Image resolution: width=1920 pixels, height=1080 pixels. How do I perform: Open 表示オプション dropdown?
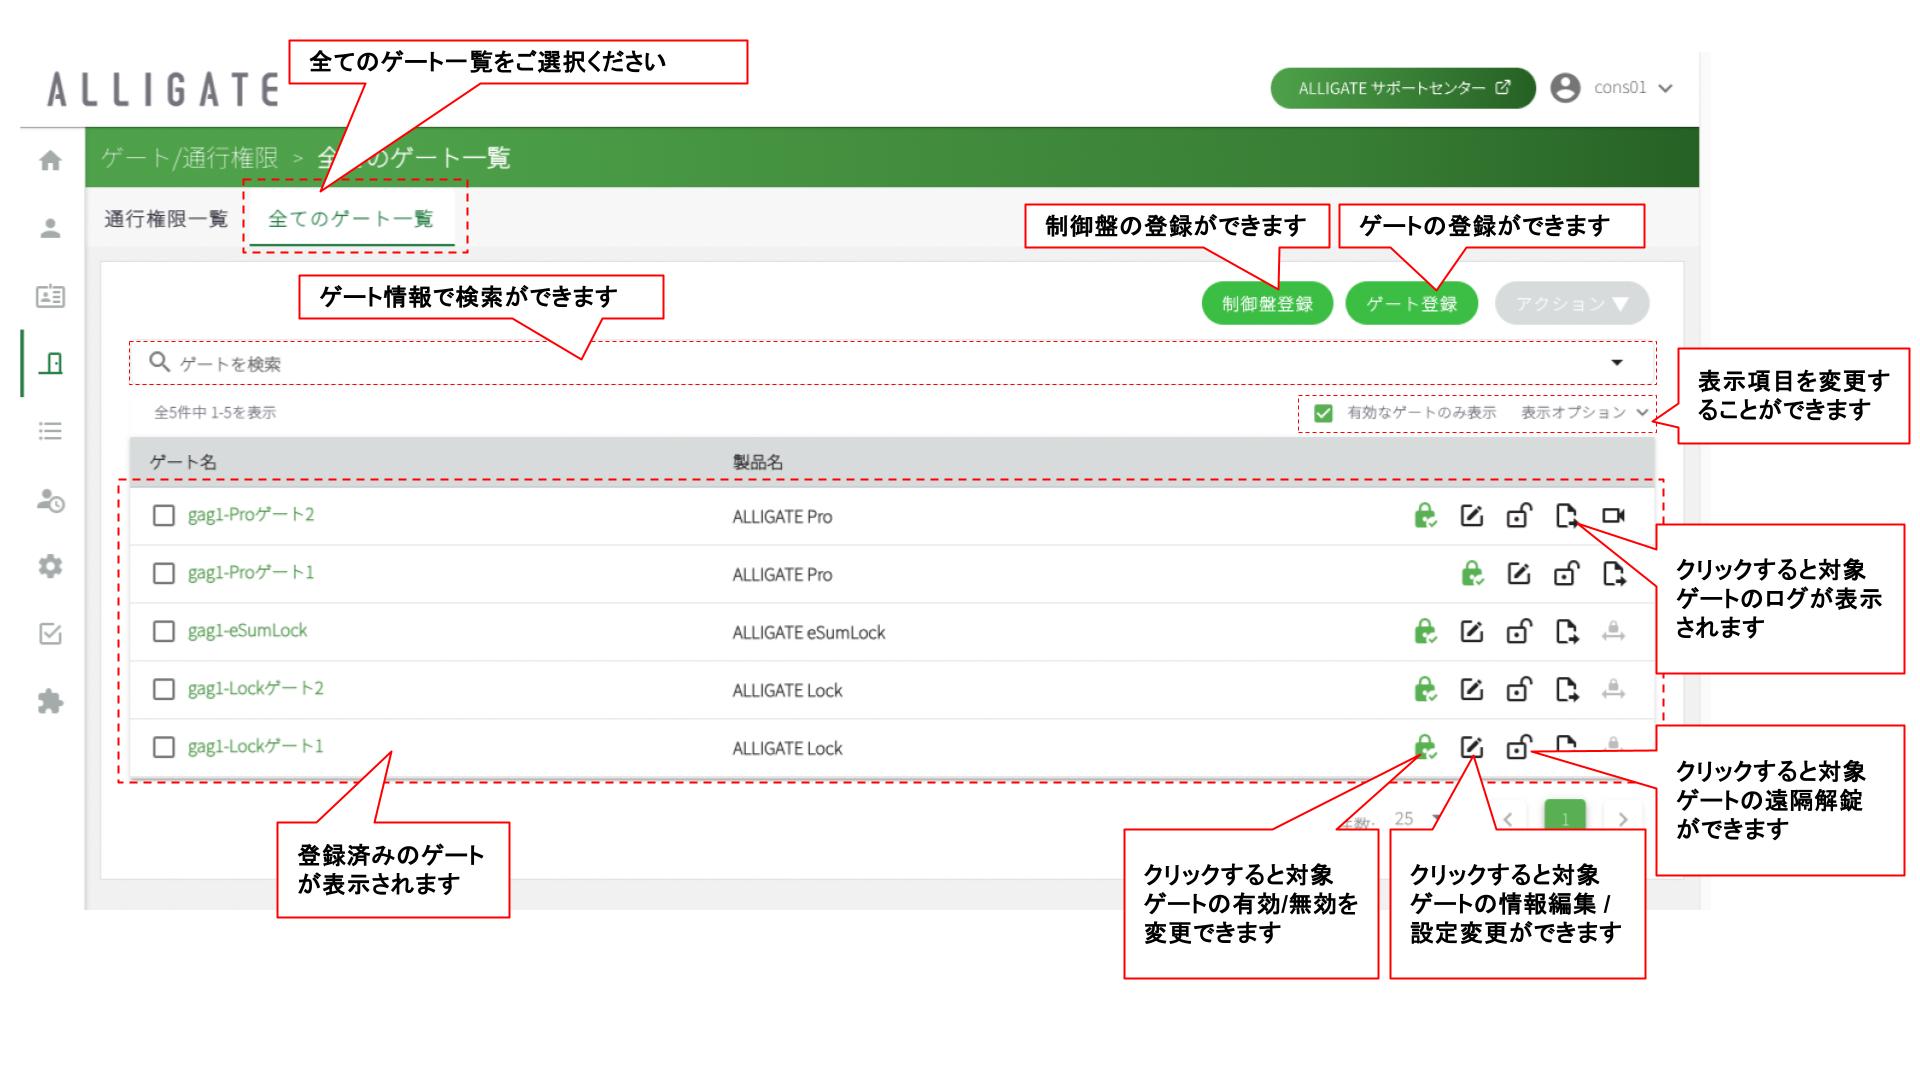(1585, 413)
